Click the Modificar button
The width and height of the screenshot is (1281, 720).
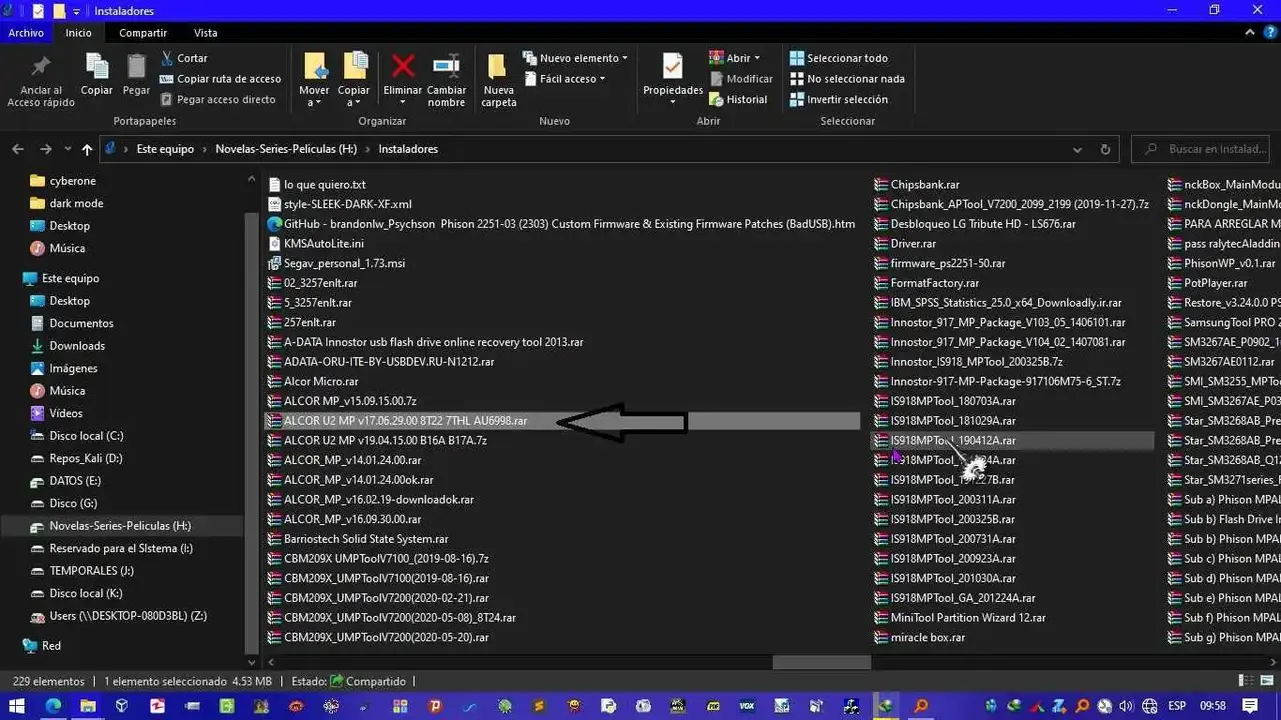point(741,79)
